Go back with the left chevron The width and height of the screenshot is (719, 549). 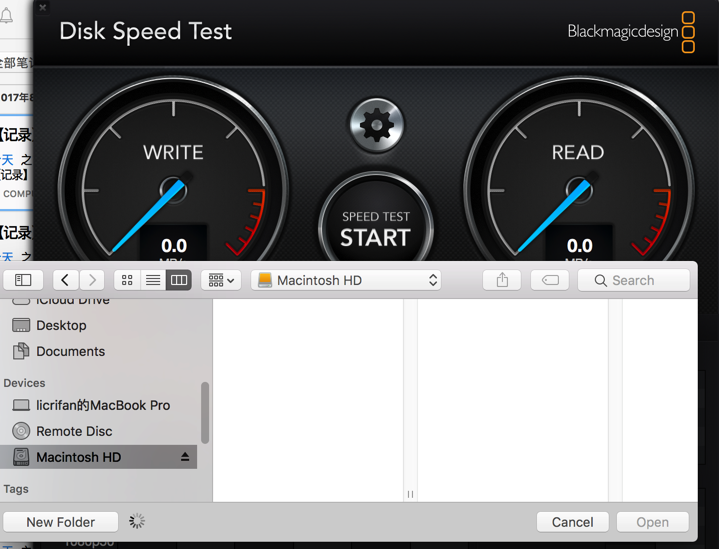pos(65,281)
